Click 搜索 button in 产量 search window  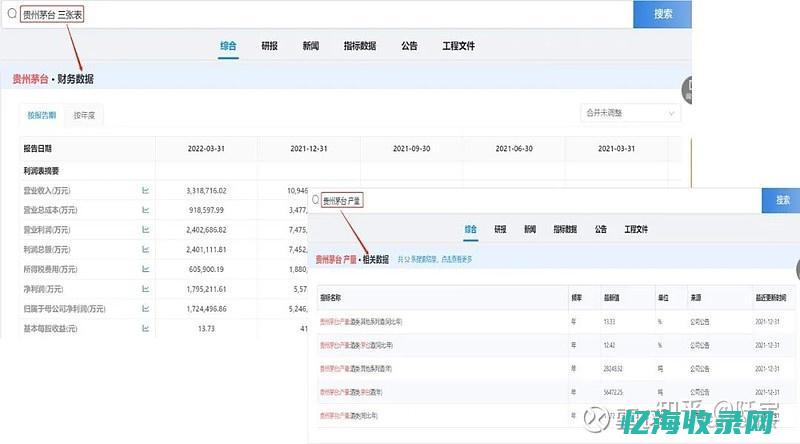pos(781,200)
